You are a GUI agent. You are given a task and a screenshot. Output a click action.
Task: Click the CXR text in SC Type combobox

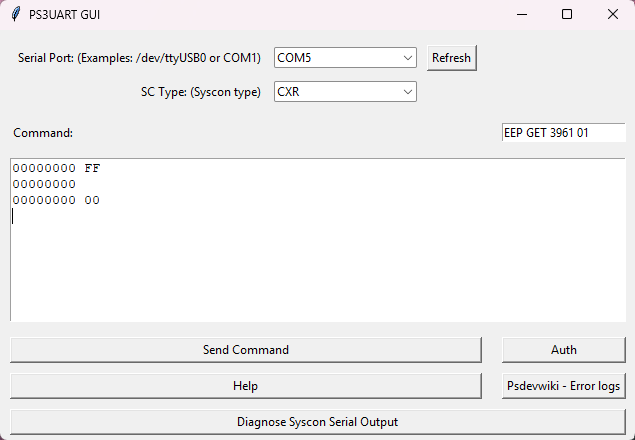[x=290, y=92]
